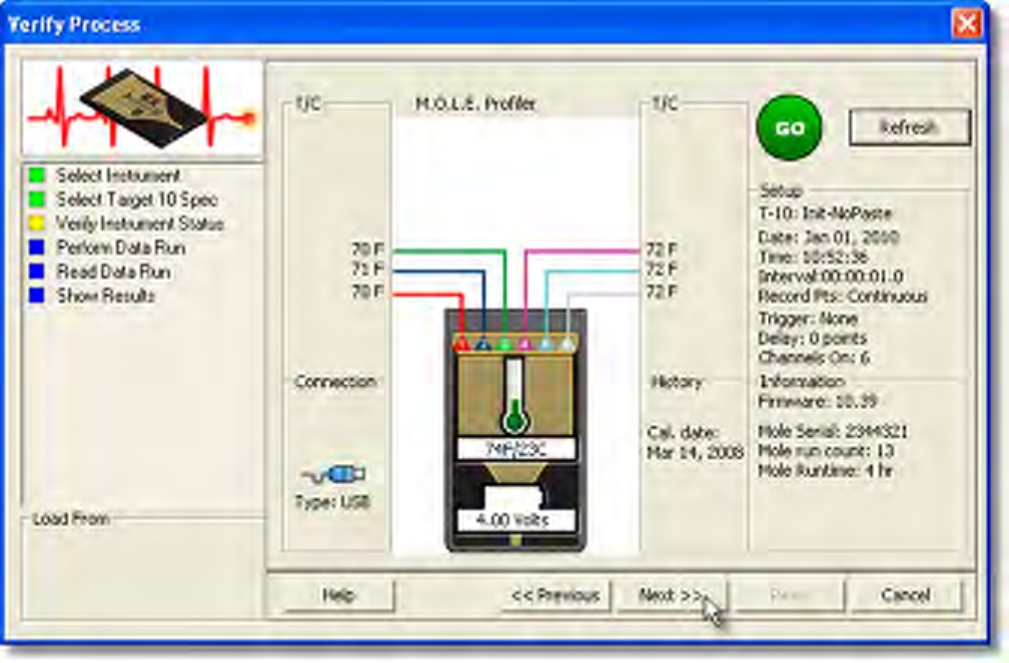Screen dimensions: 1009x663
Task: Click the USB connection plug icon
Action: (x=333, y=475)
